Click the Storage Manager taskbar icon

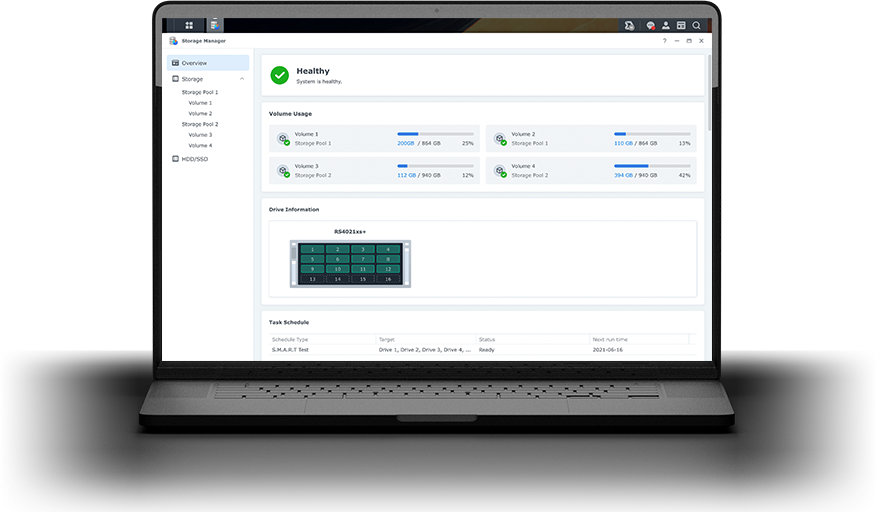(215, 25)
